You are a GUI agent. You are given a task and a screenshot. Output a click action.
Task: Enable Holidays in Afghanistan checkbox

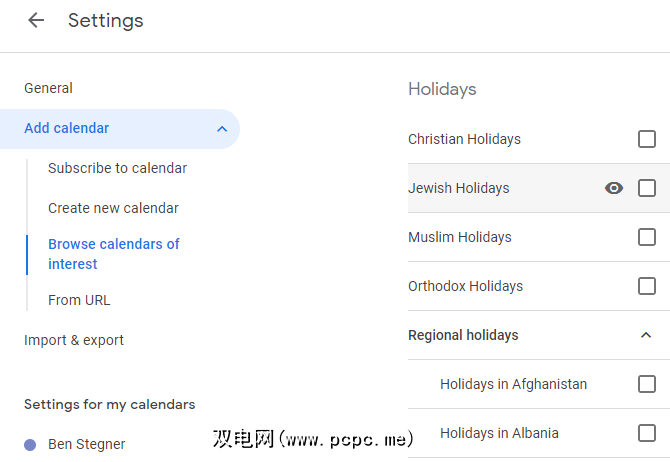pyautogui.click(x=647, y=384)
